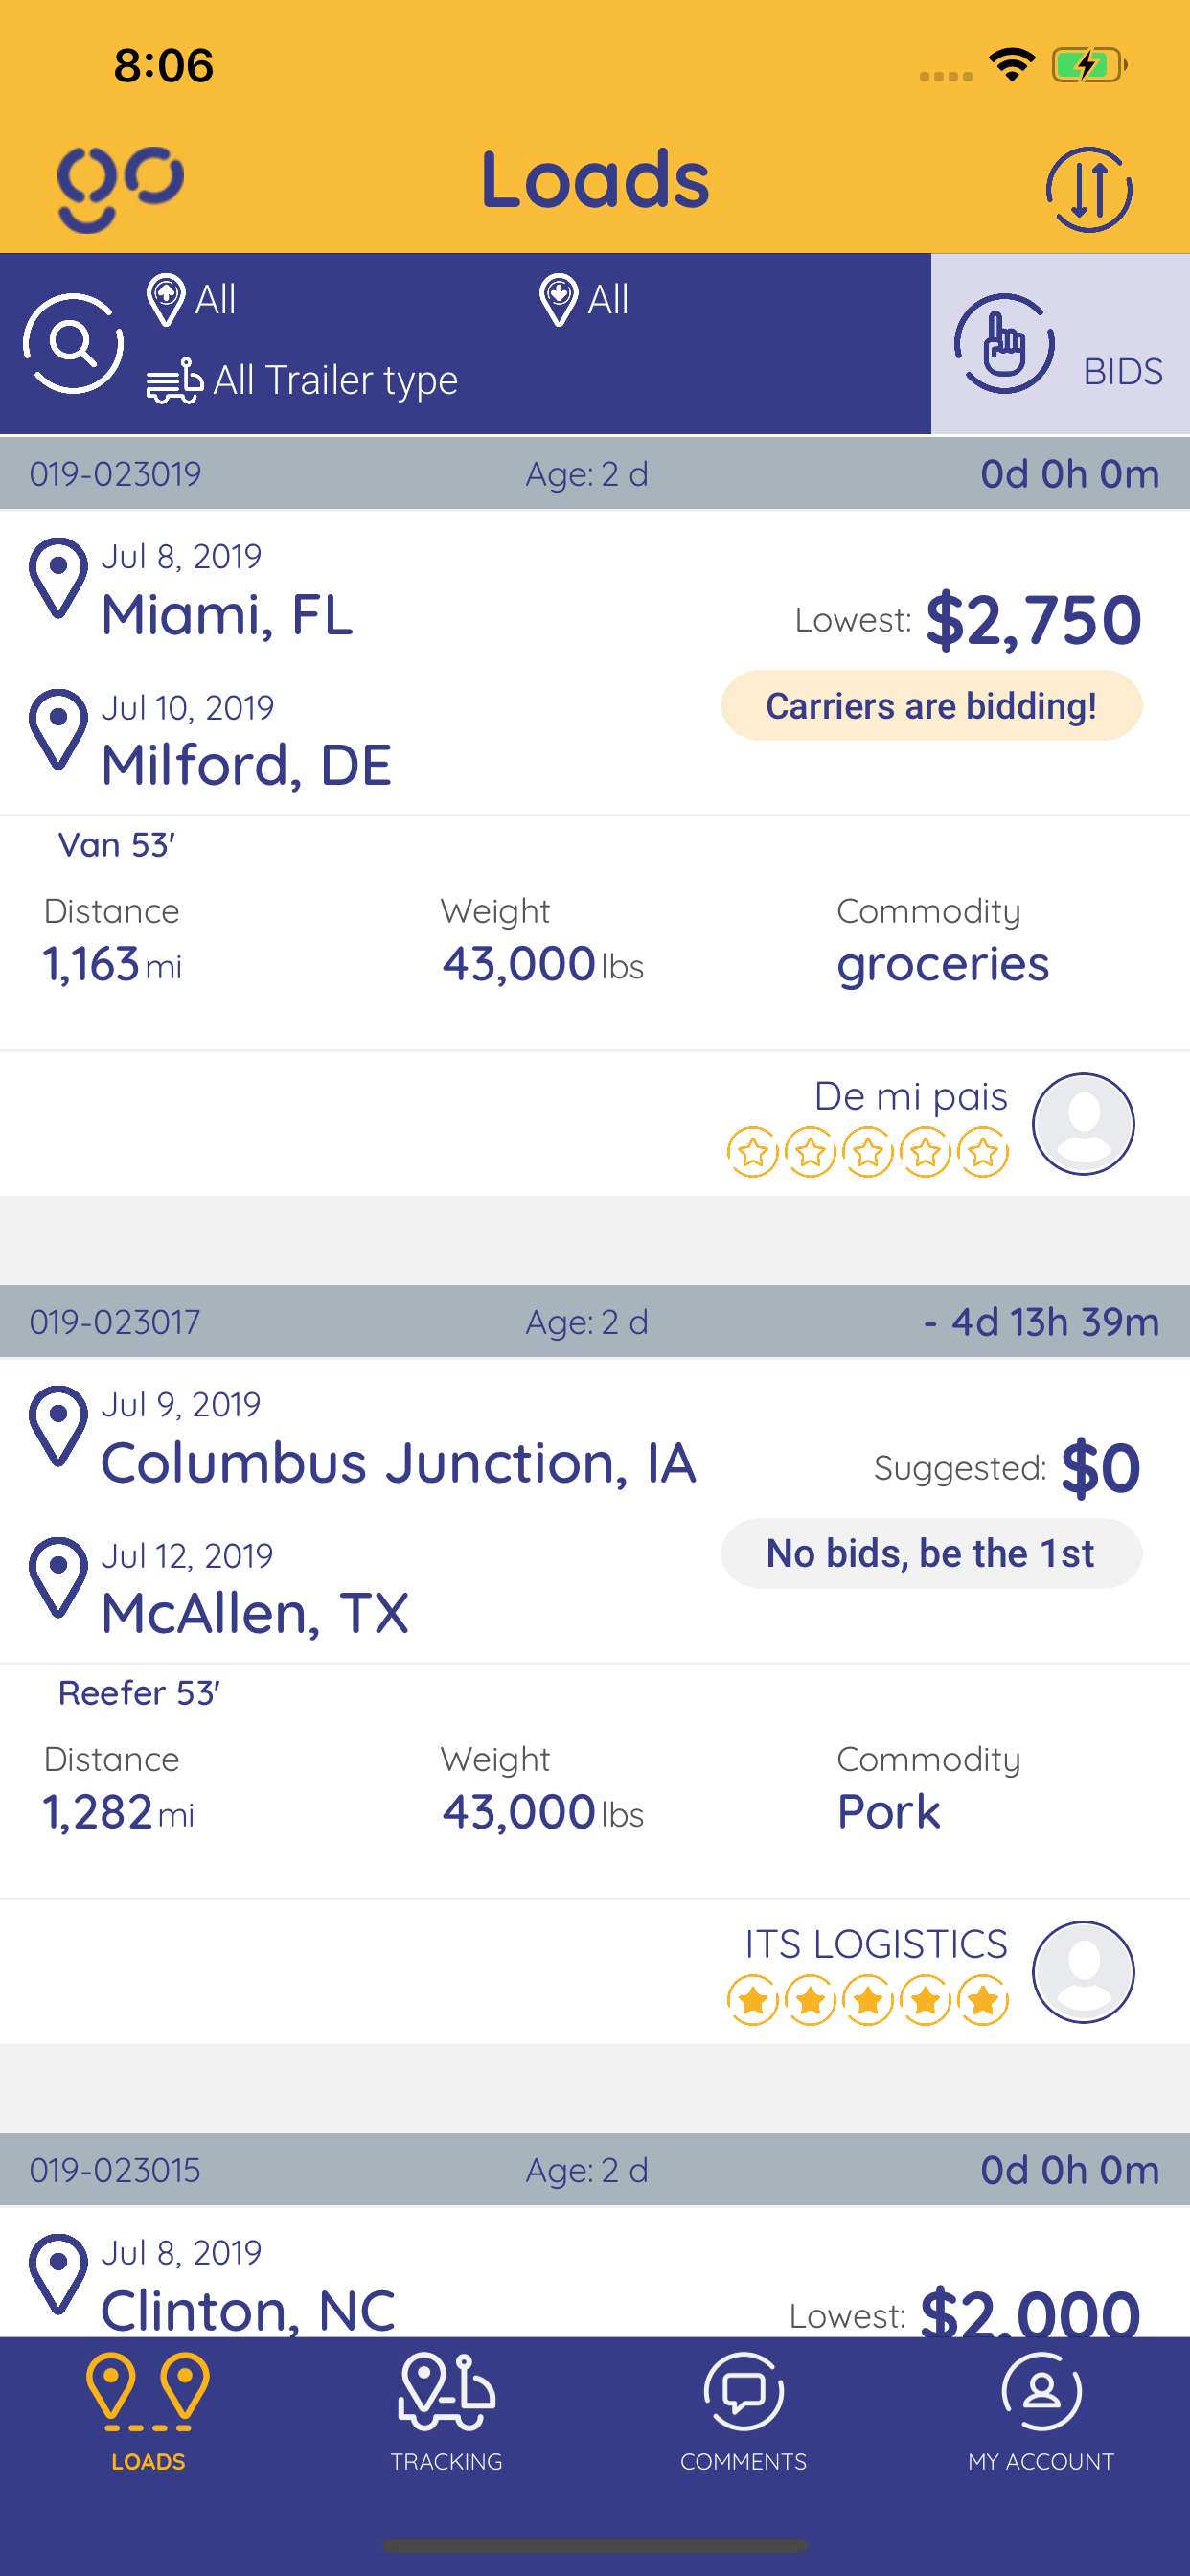Tap the Carriers are bidding! button
Viewport: 1190px width, 2576px height.
930,706
